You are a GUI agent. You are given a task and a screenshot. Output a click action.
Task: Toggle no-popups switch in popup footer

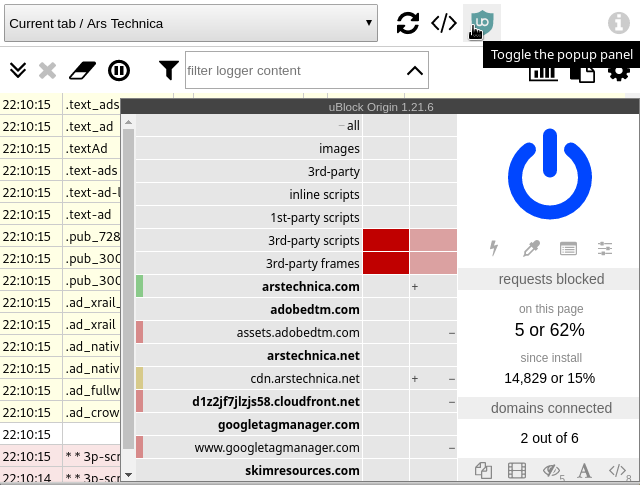click(x=483, y=470)
